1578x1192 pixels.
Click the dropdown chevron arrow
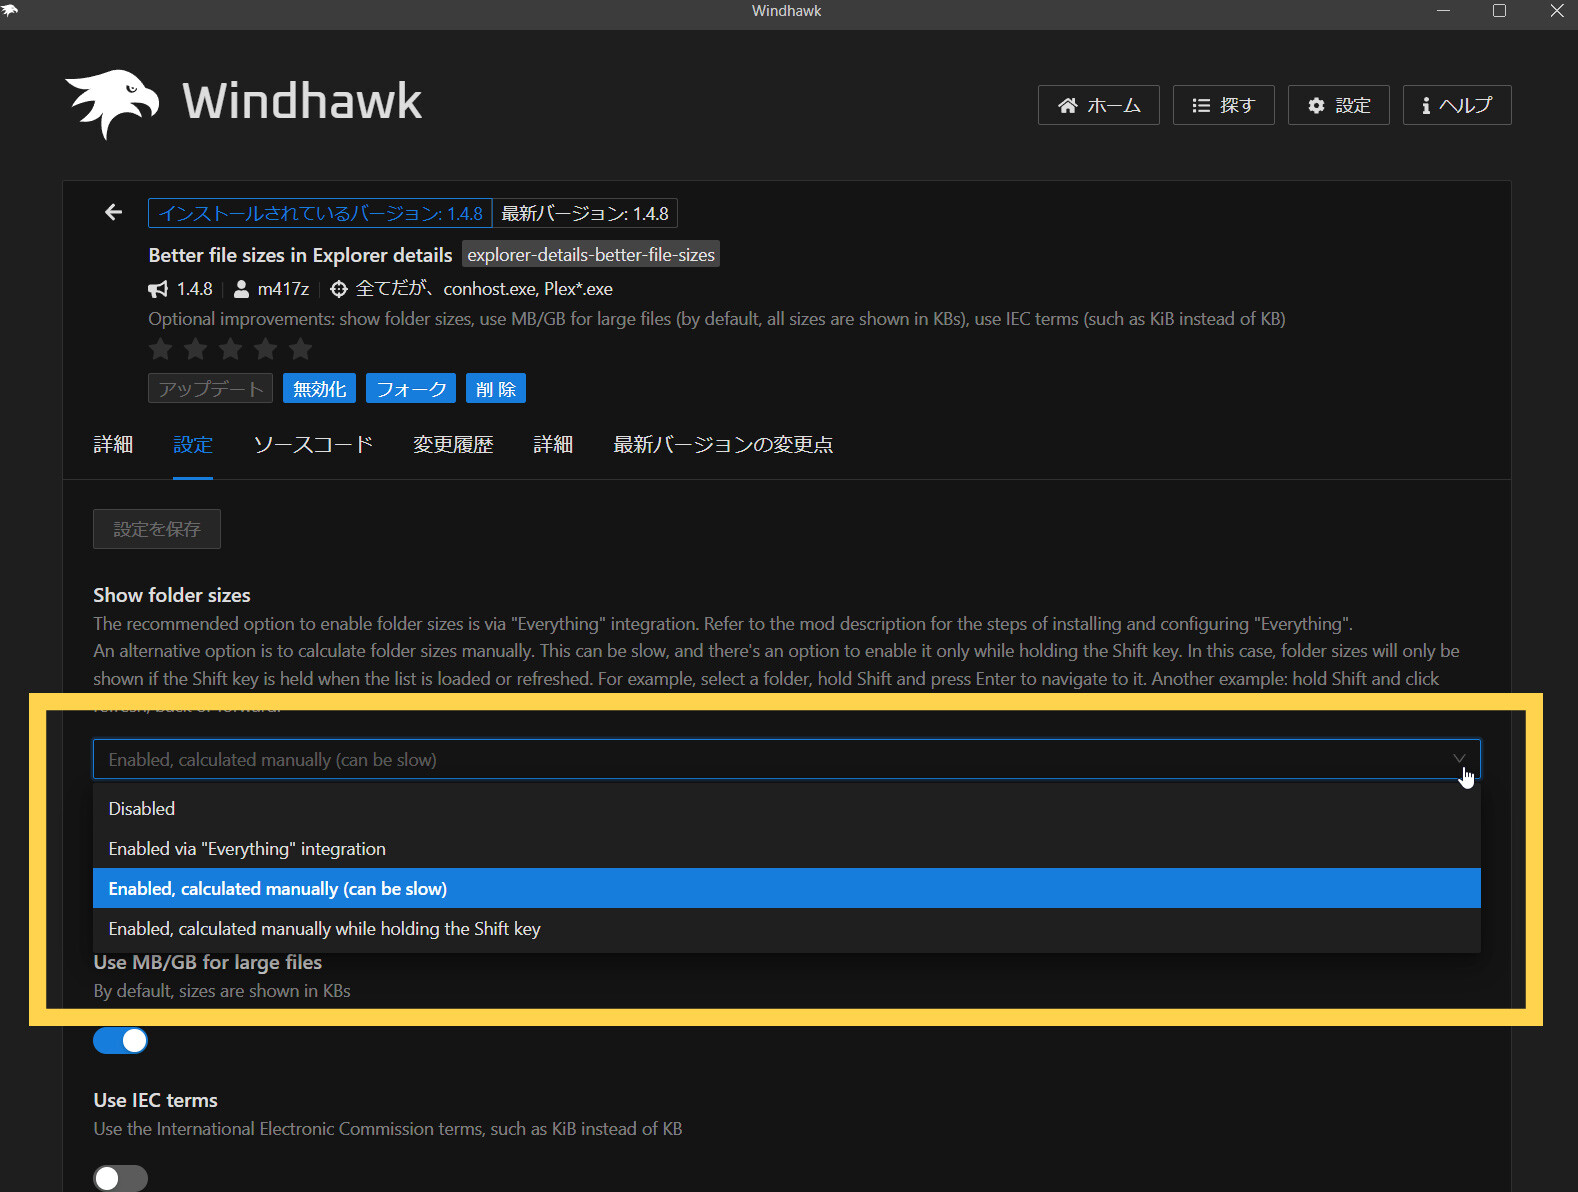pos(1459,759)
